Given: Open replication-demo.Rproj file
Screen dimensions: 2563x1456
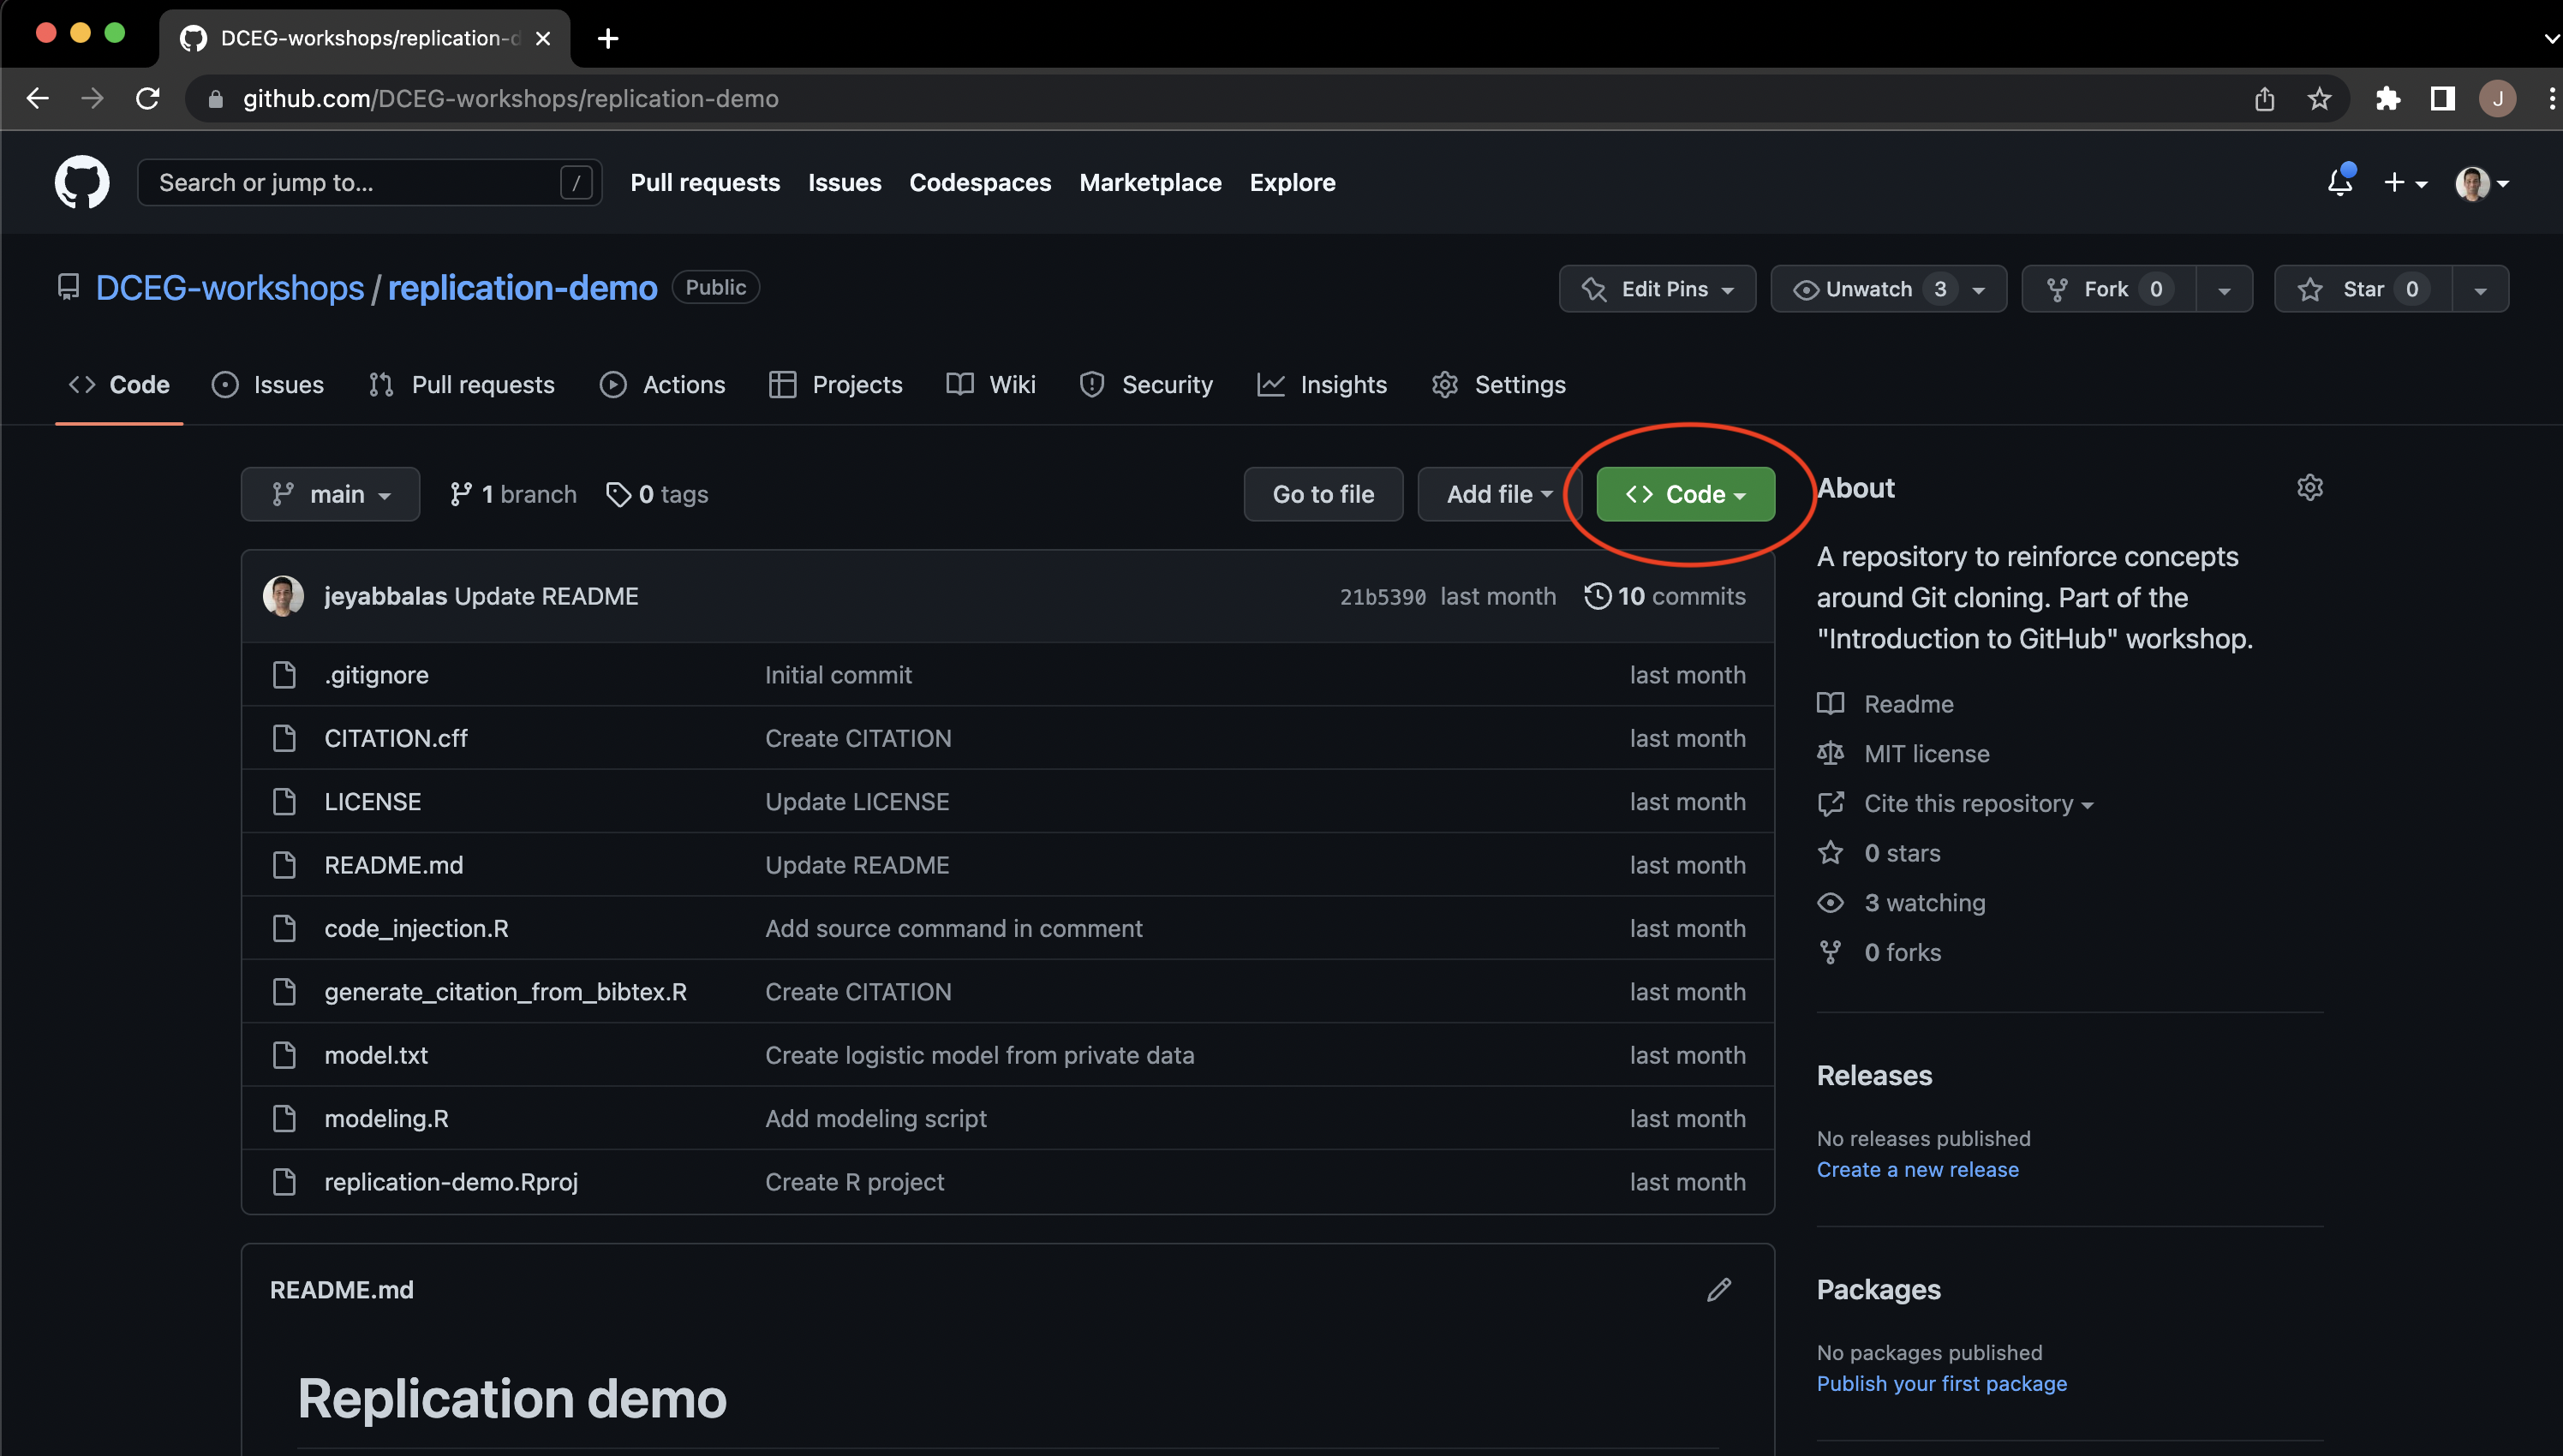Looking at the screenshot, I should click(x=451, y=1182).
